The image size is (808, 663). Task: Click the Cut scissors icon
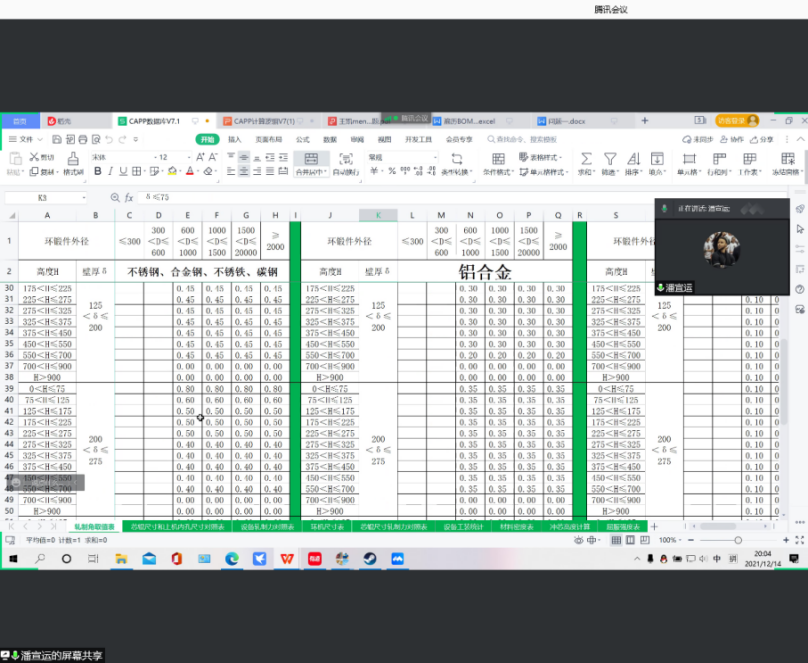click(34, 157)
